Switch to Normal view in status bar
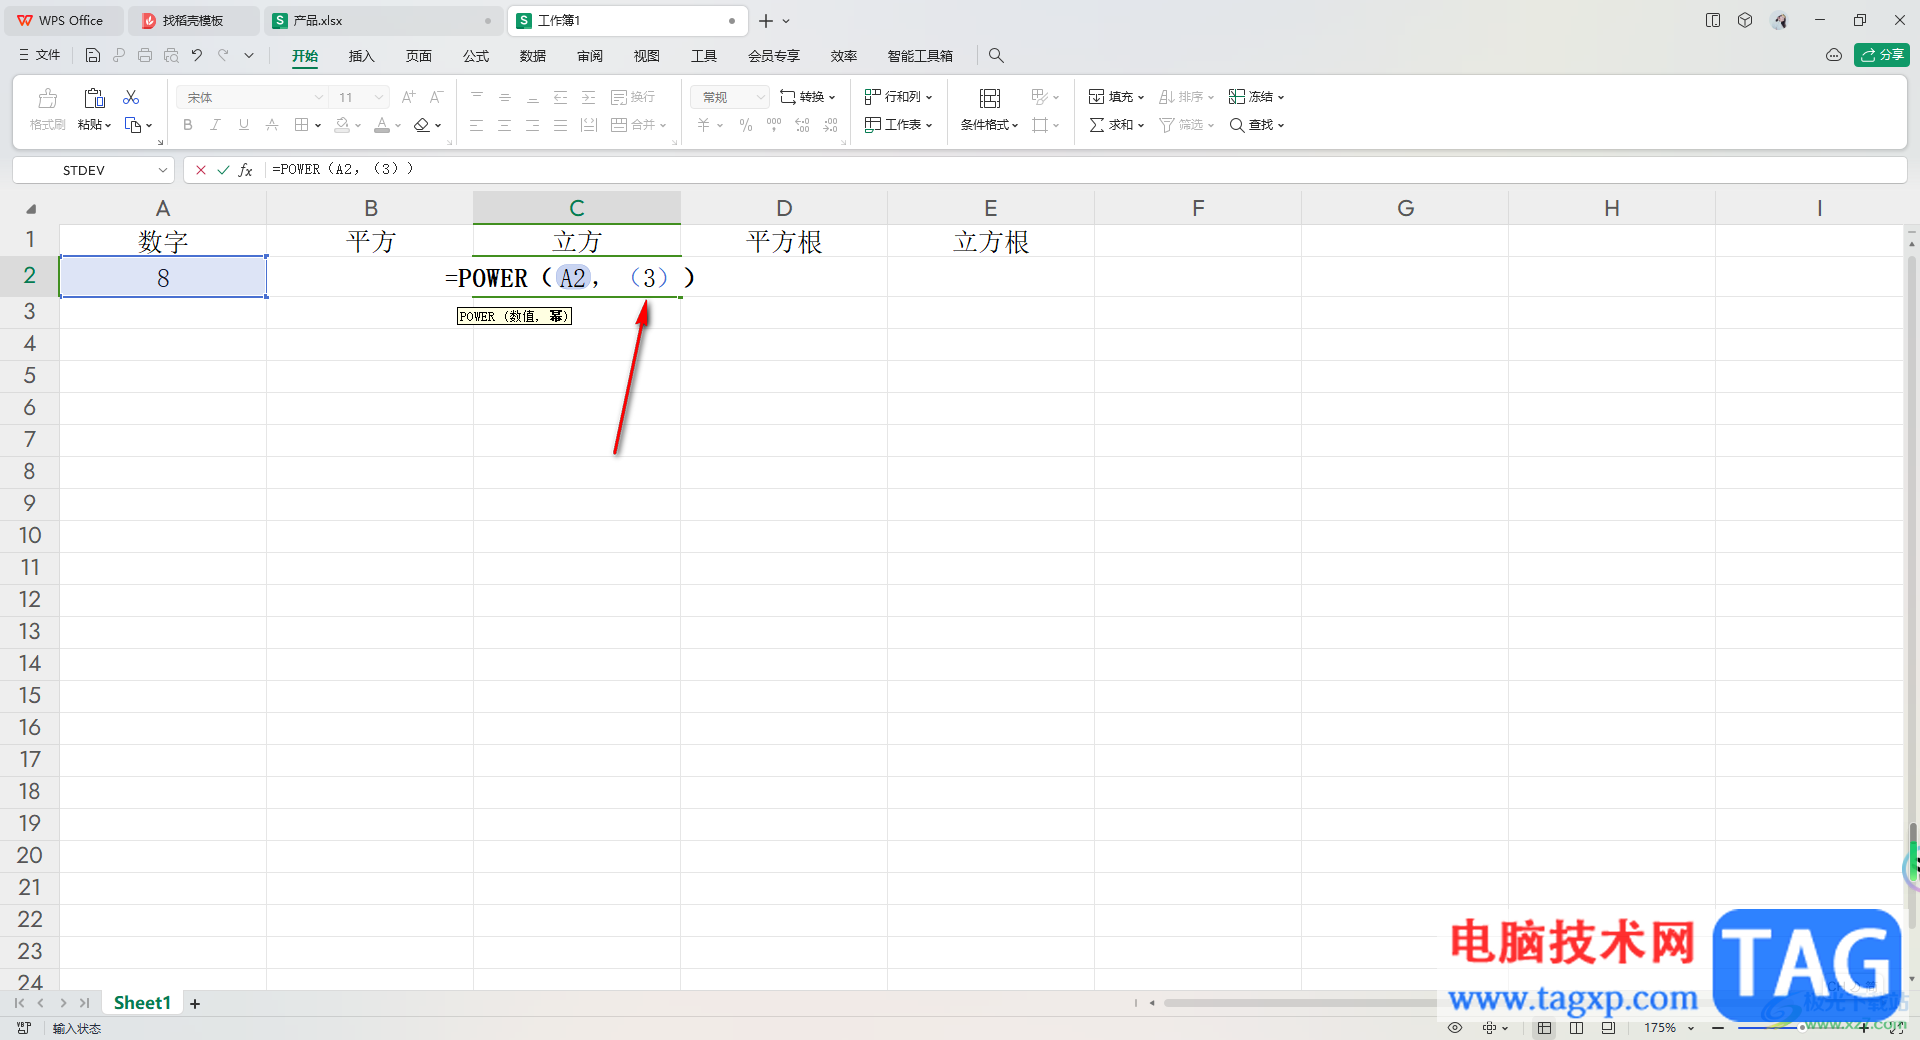This screenshot has height=1040, width=1920. [1545, 1028]
